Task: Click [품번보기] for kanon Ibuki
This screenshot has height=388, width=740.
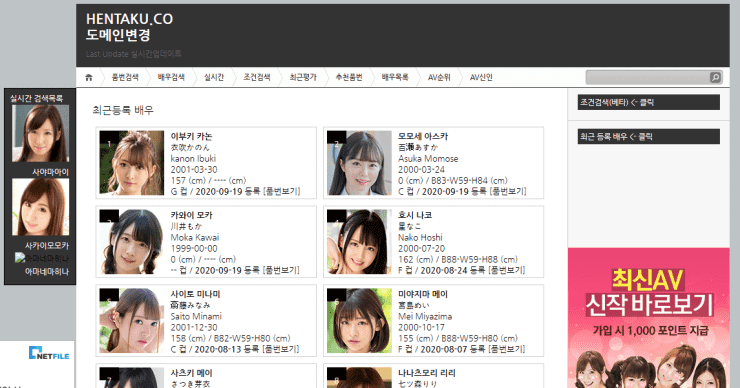Action: (282, 192)
